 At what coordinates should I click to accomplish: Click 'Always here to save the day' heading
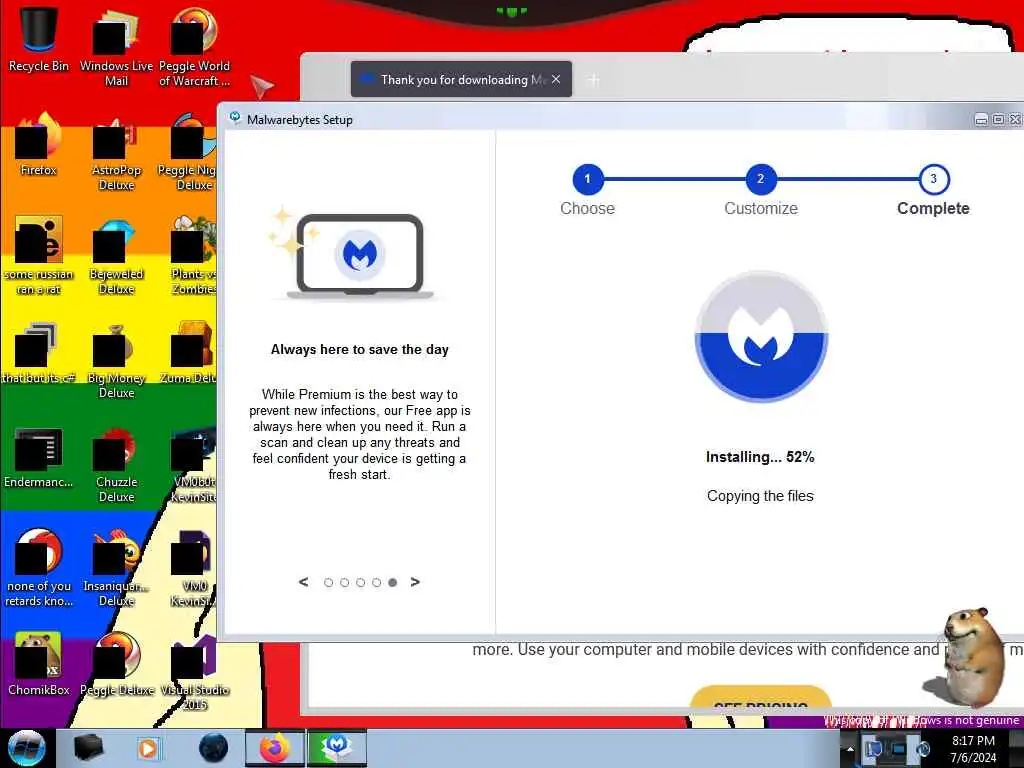[360, 349]
